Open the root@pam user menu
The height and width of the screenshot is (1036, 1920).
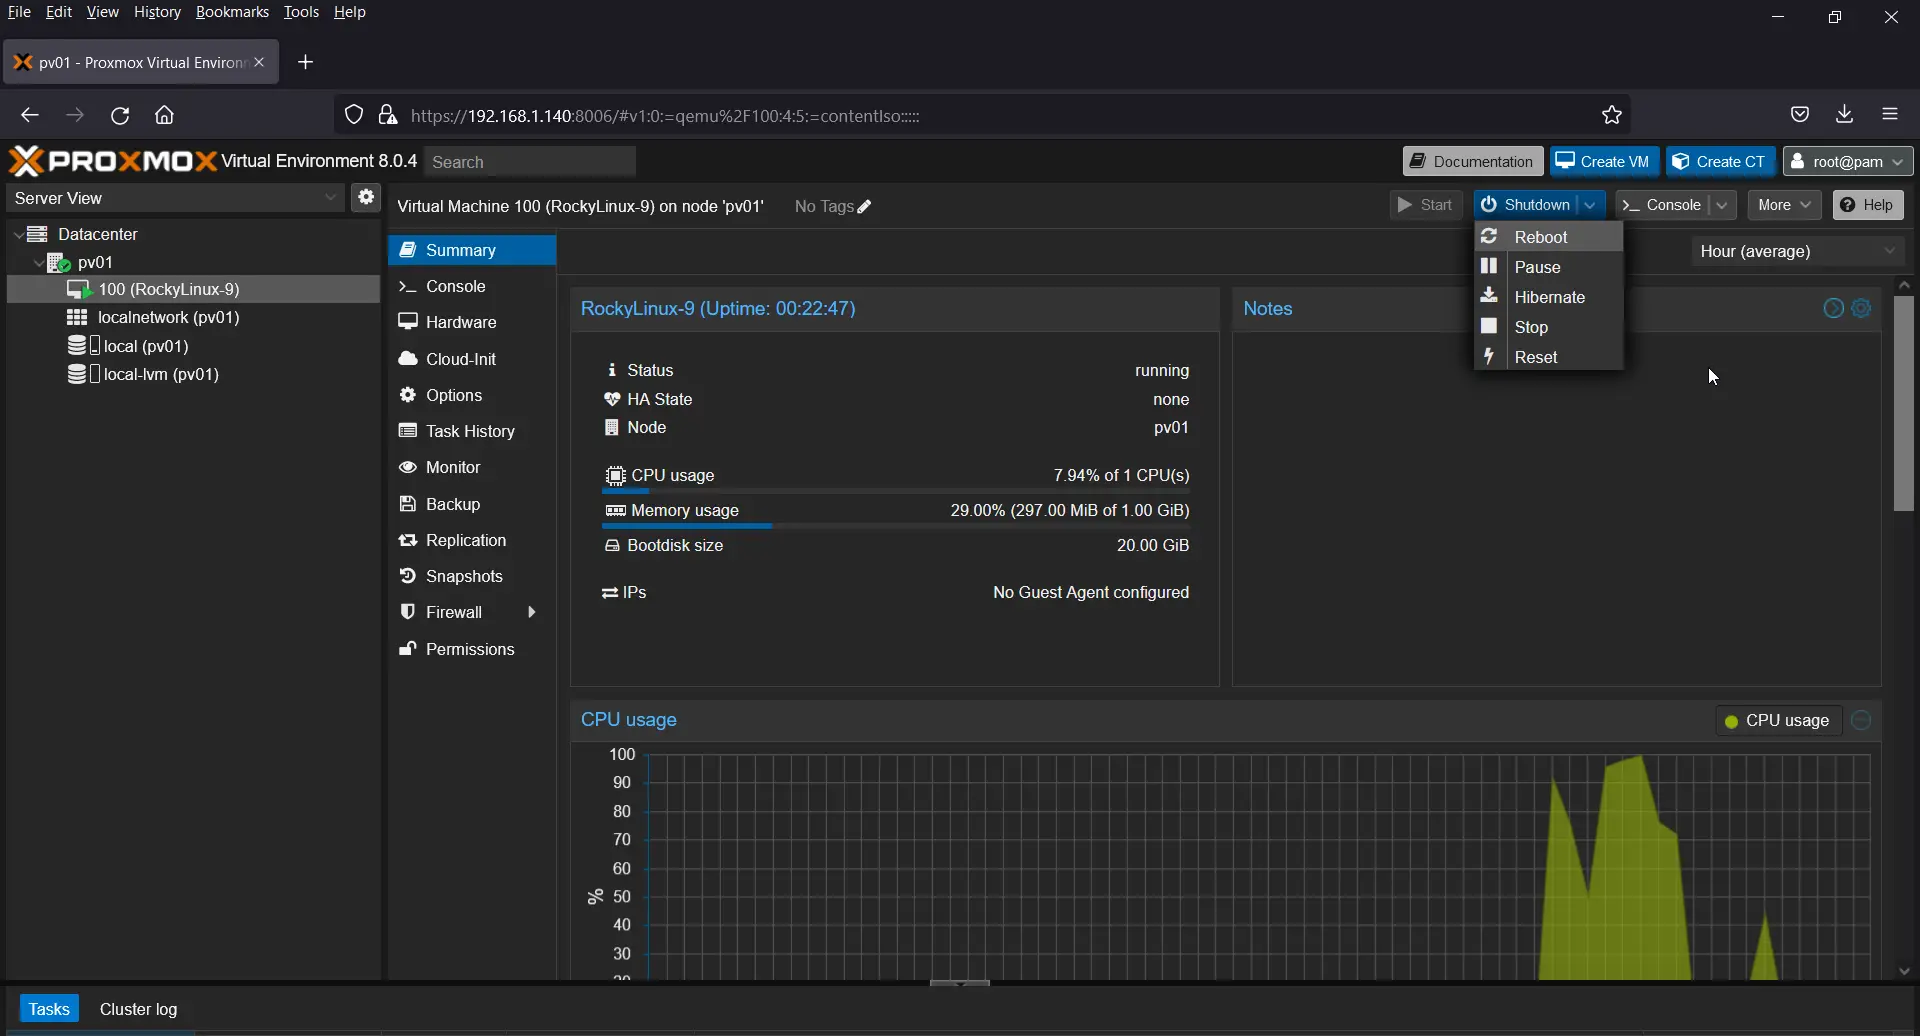click(1848, 162)
